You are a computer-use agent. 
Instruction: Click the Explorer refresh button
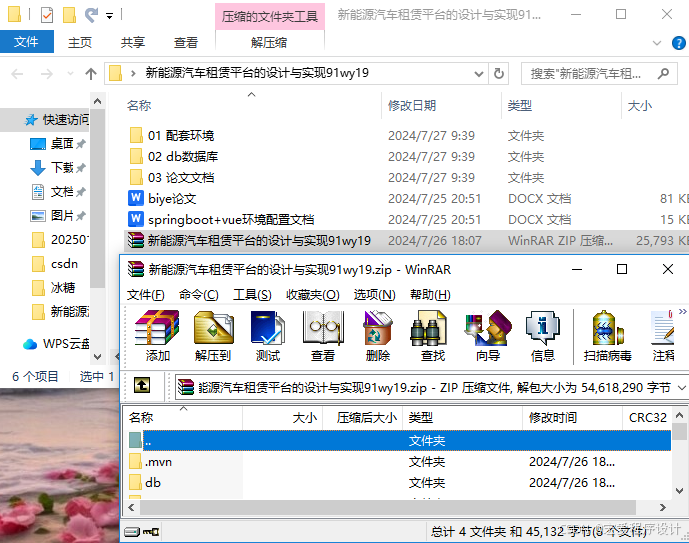pos(499,73)
